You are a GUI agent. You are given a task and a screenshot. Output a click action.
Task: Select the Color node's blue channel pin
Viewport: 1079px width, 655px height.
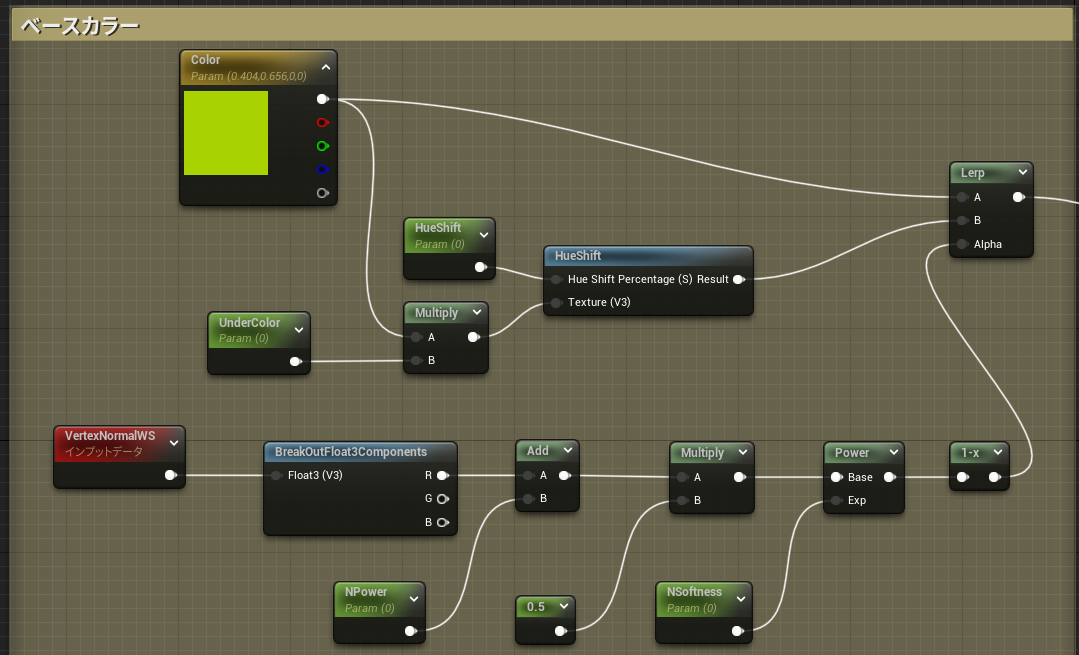(x=323, y=169)
